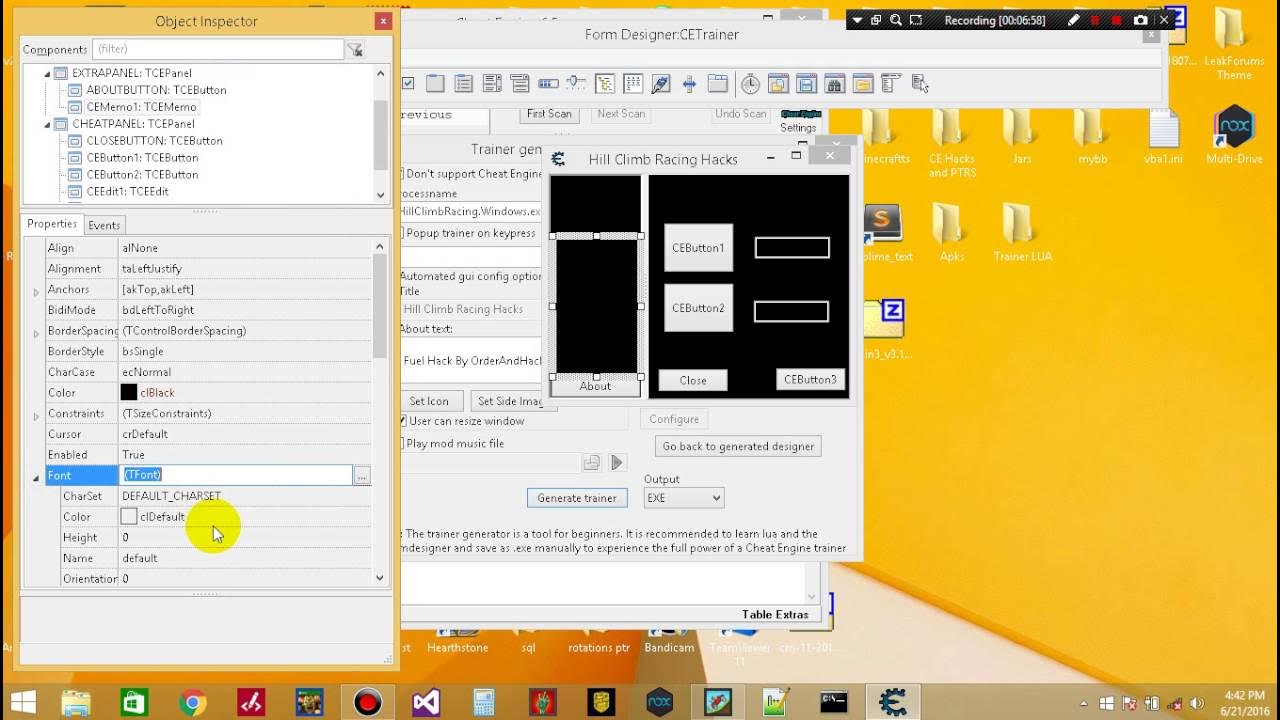
Task: Click the Bandicam pencil draw icon
Action: pyautogui.click(x=1073, y=20)
